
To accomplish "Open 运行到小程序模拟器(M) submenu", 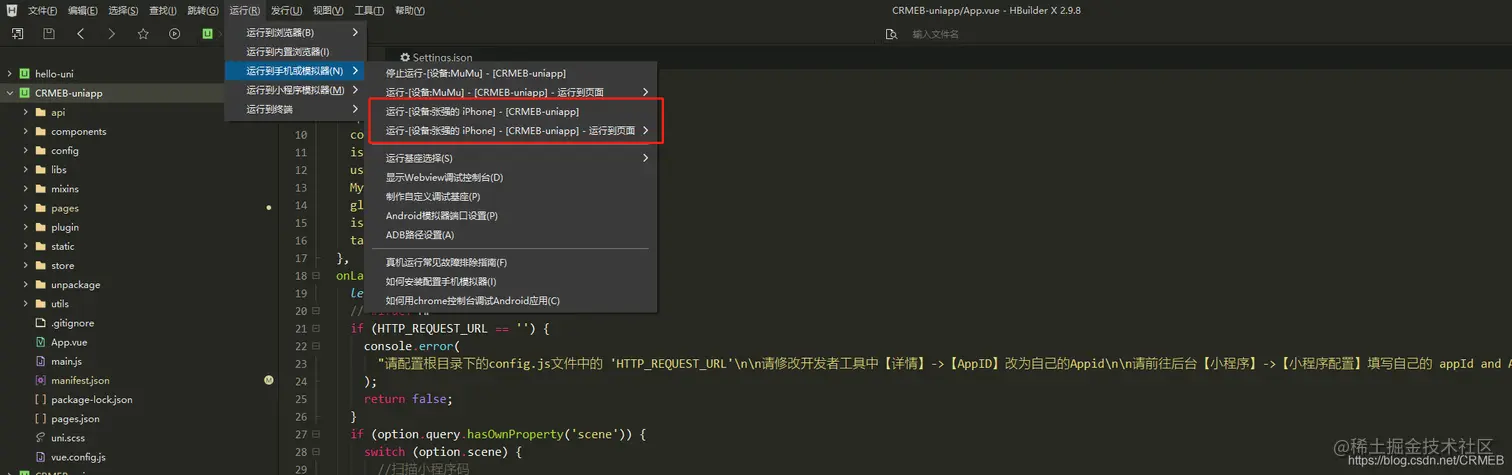I will [x=295, y=90].
